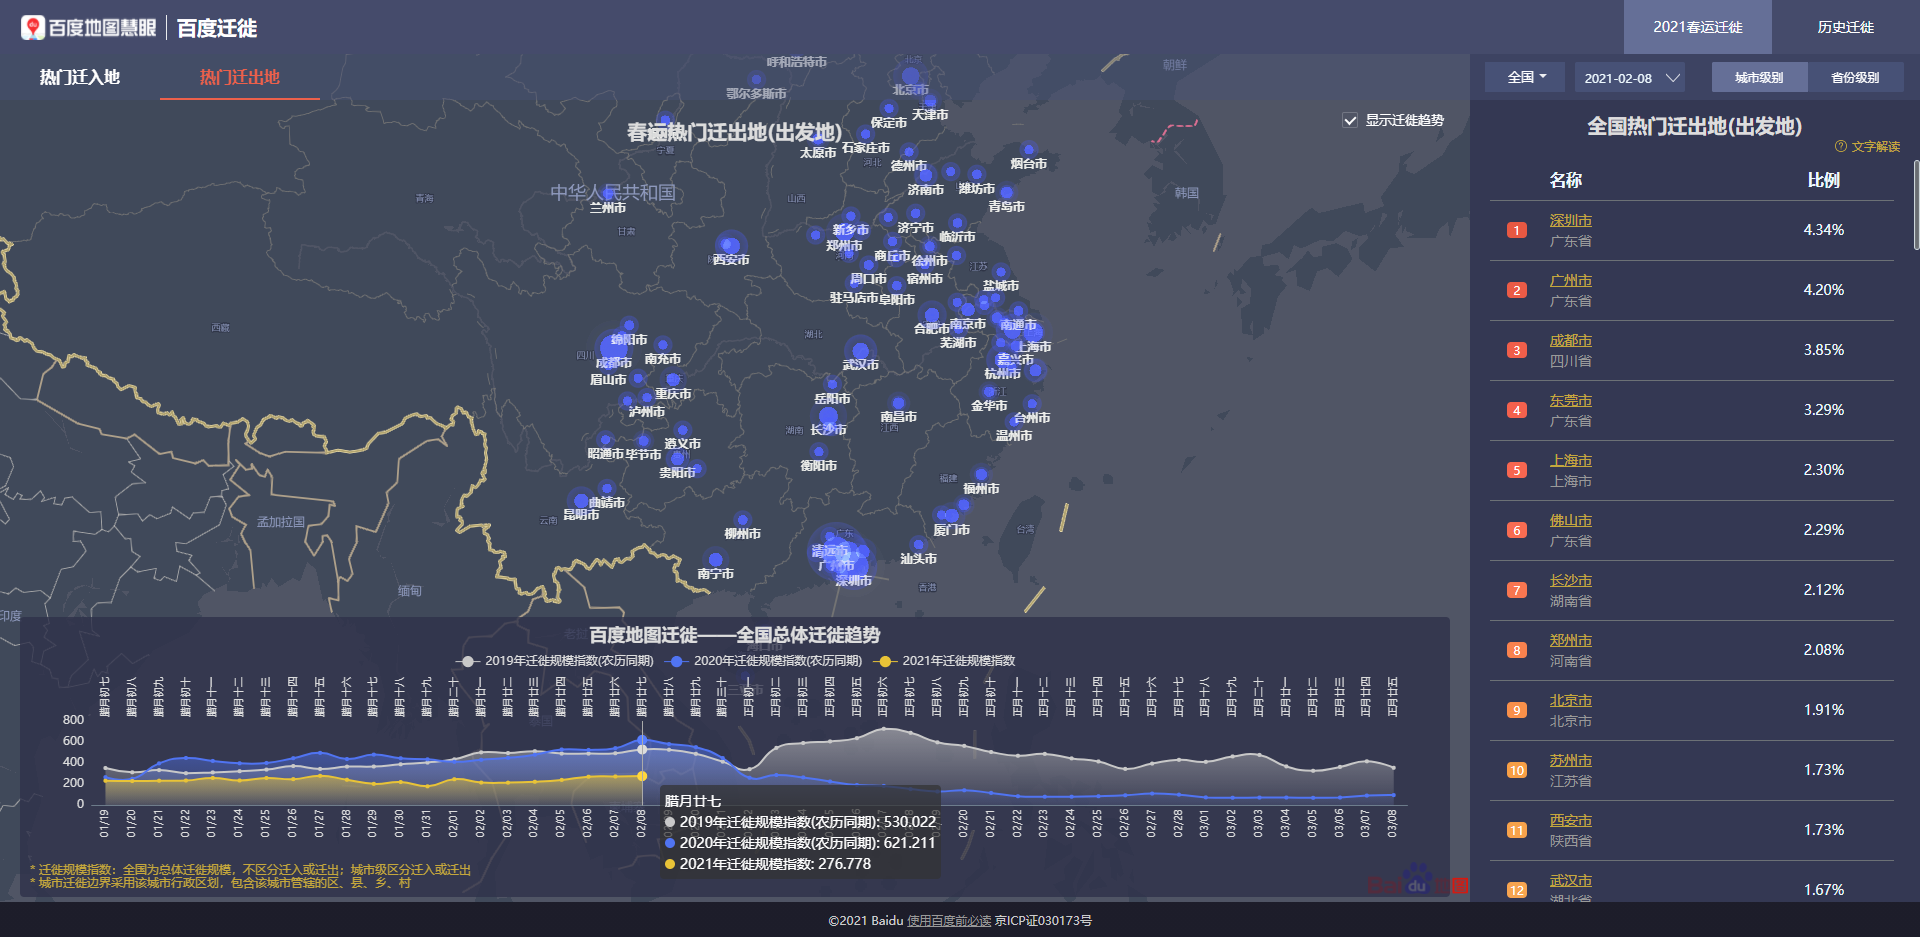Image resolution: width=1920 pixels, height=937 pixels.
Task: Click the 01/19 date label on chart axis
Action: coord(104,823)
